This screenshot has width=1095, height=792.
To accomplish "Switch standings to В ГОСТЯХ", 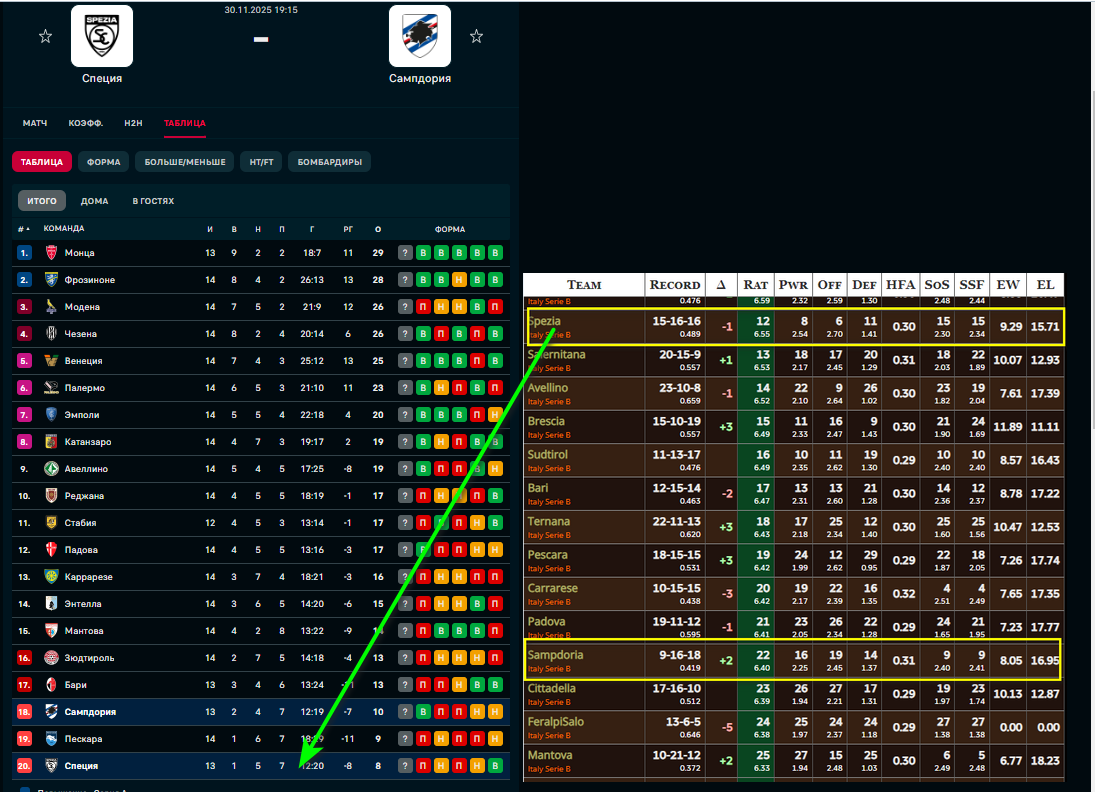I will [x=153, y=201].
